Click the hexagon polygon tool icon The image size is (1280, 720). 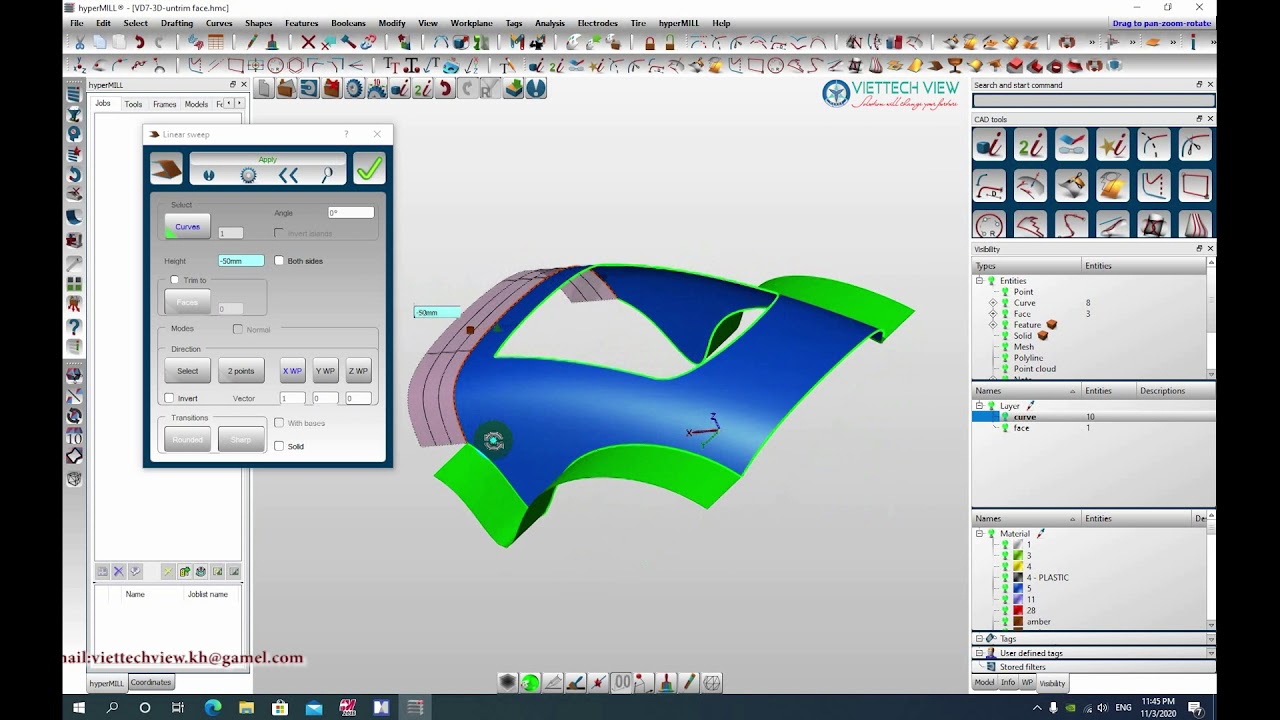pyautogui.click(x=295, y=65)
